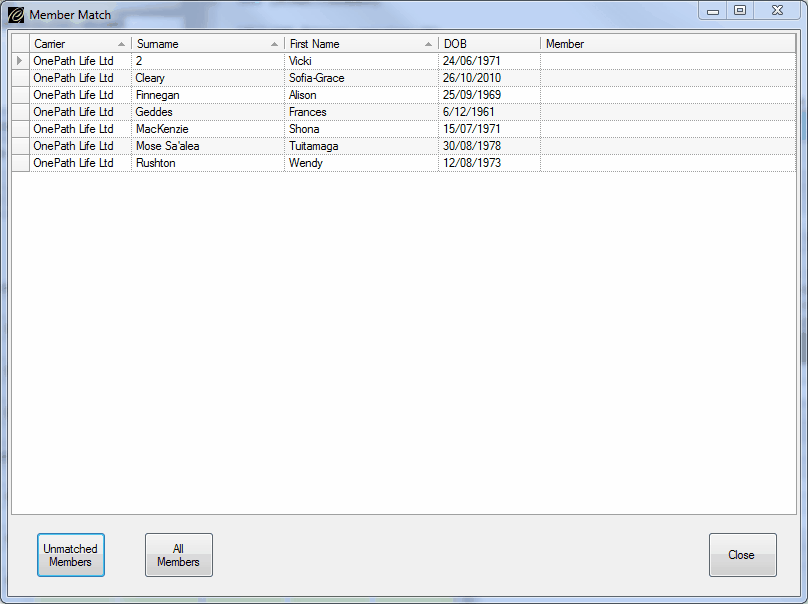The image size is (808, 604).
Task: Select DOB cell 24/06/1971
Action: [490, 61]
